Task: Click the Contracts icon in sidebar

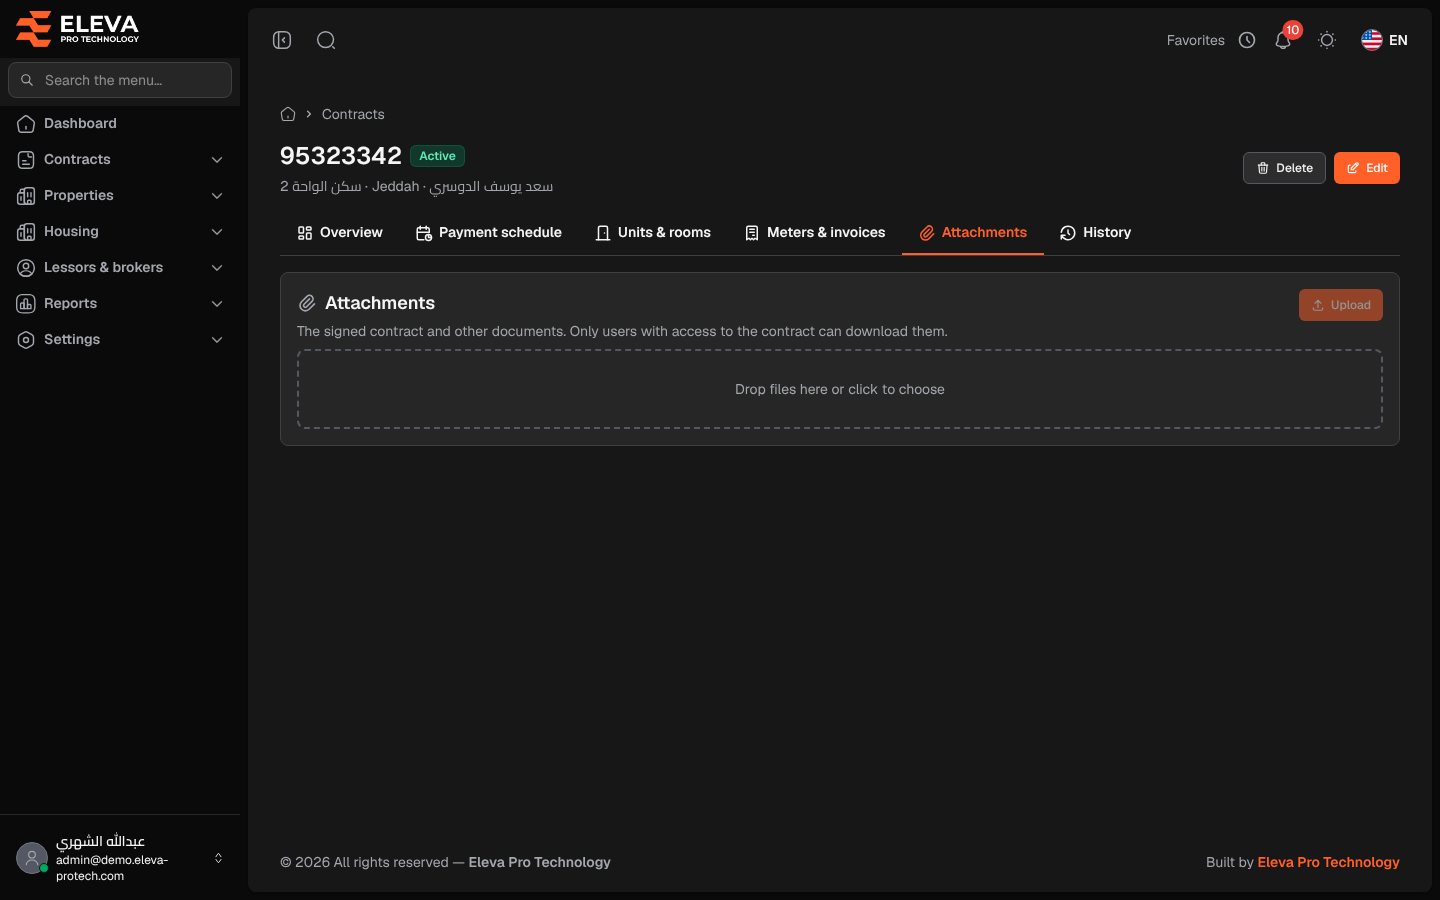Action: [x=26, y=160]
